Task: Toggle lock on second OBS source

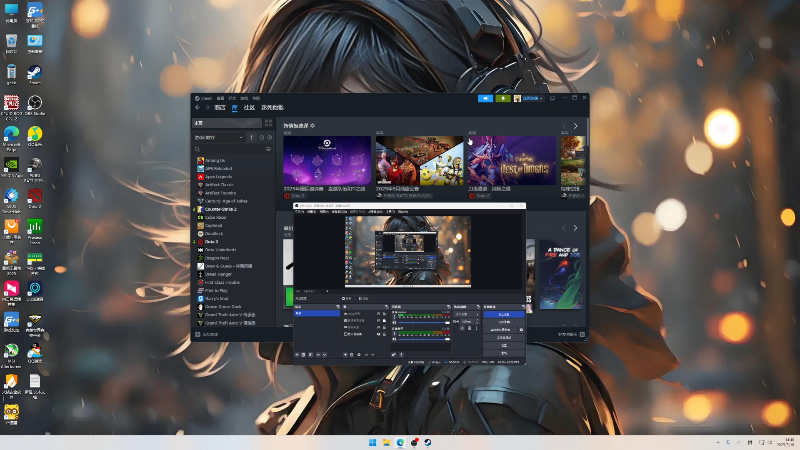Action: 384,320
